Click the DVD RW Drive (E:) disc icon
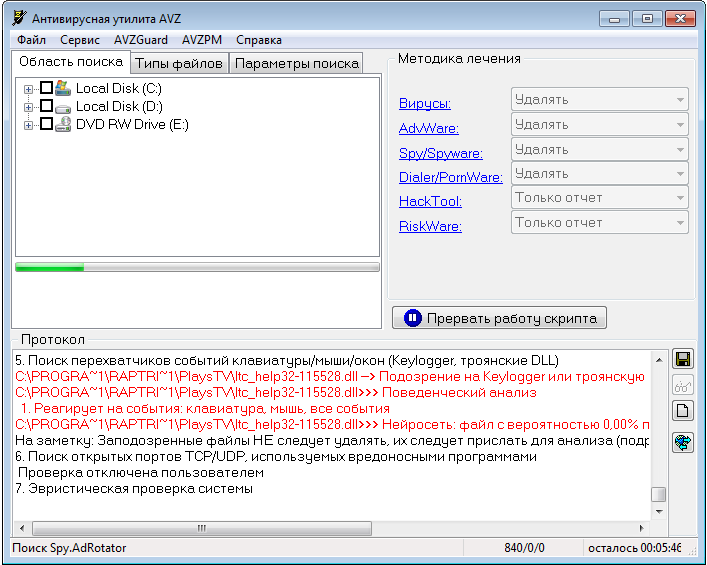This screenshot has height=565, width=707. (63, 124)
